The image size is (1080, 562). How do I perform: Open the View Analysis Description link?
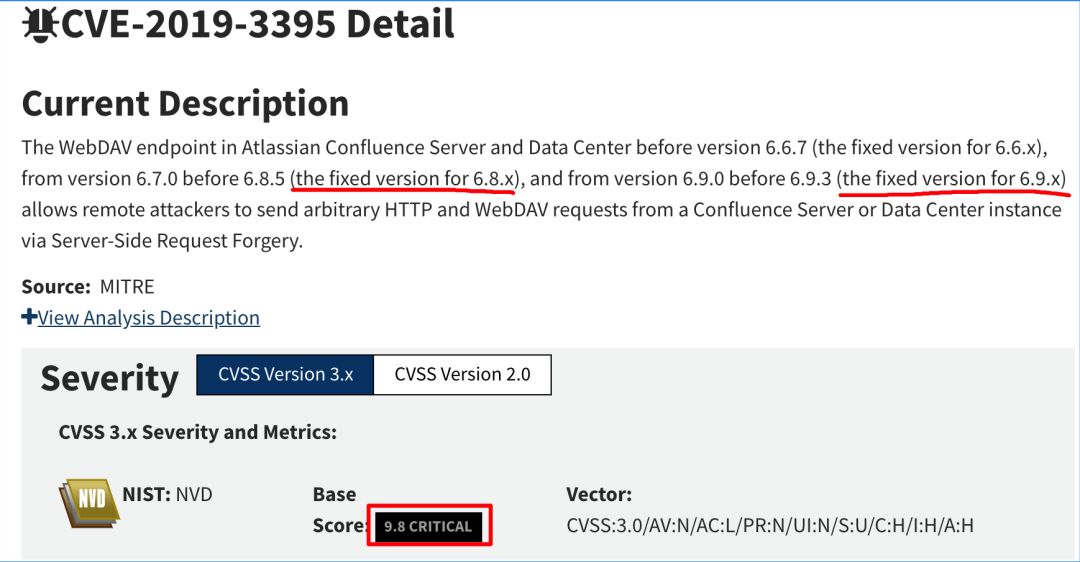click(148, 318)
